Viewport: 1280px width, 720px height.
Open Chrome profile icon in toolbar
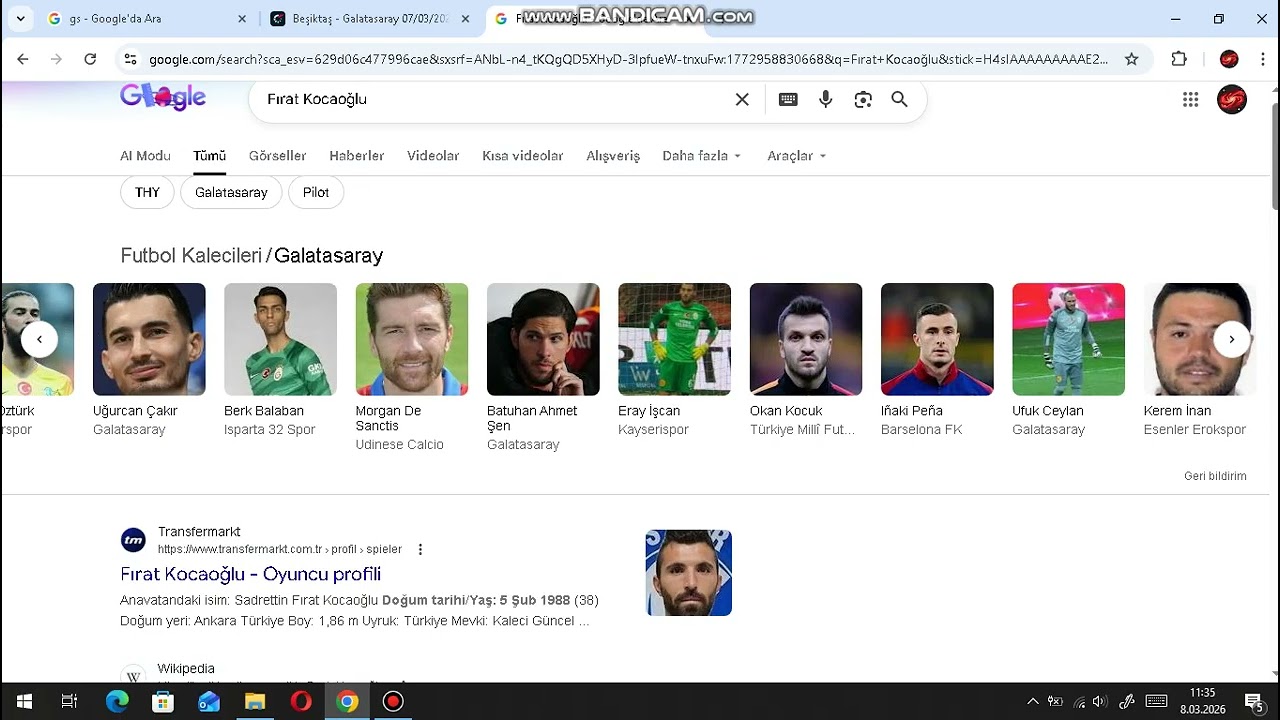coord(1229,59)
